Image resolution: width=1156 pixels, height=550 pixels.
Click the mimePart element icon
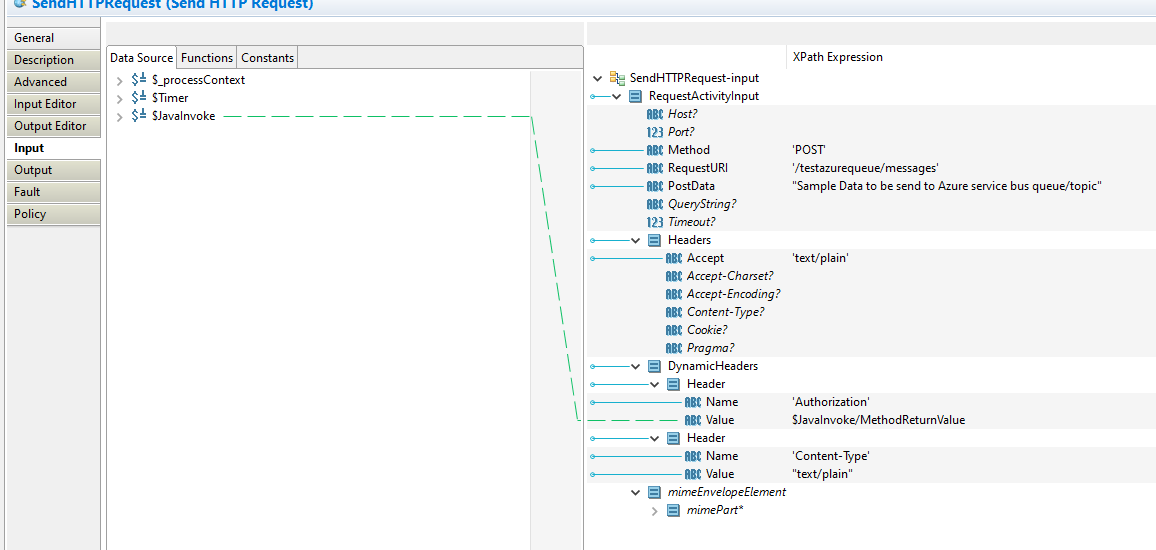[x=674, y=510]
